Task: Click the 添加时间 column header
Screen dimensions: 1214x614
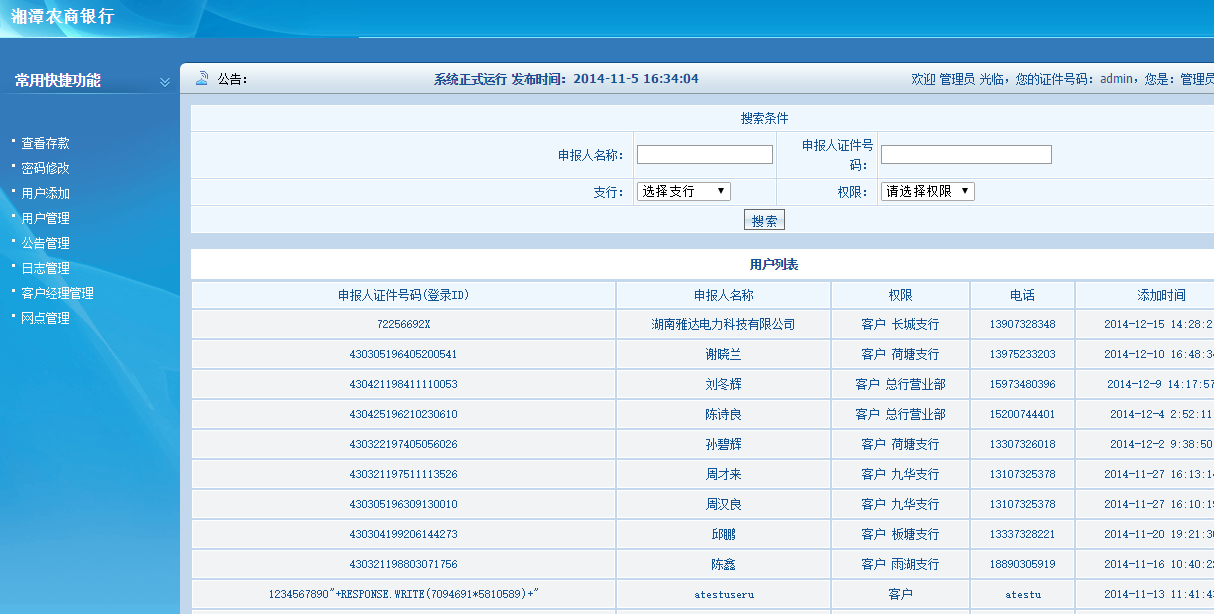Action: click(x=1162, y=295)
